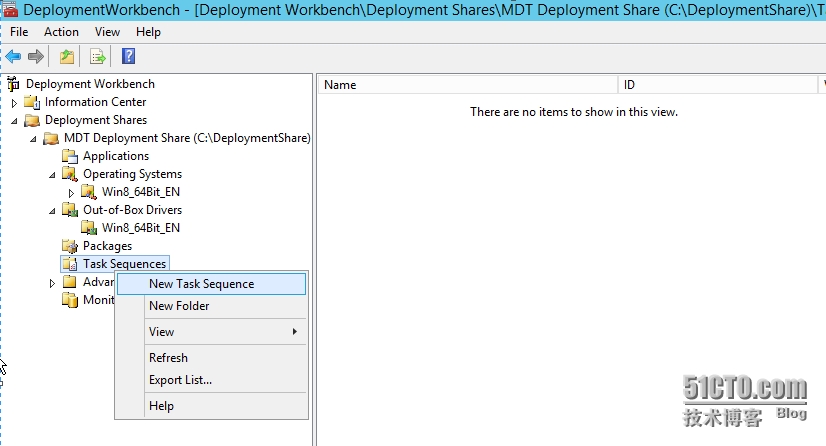Expand the Advanced Configuration node arrow
This screenshot has height=446, width=826.
click(x=52, y=283)
